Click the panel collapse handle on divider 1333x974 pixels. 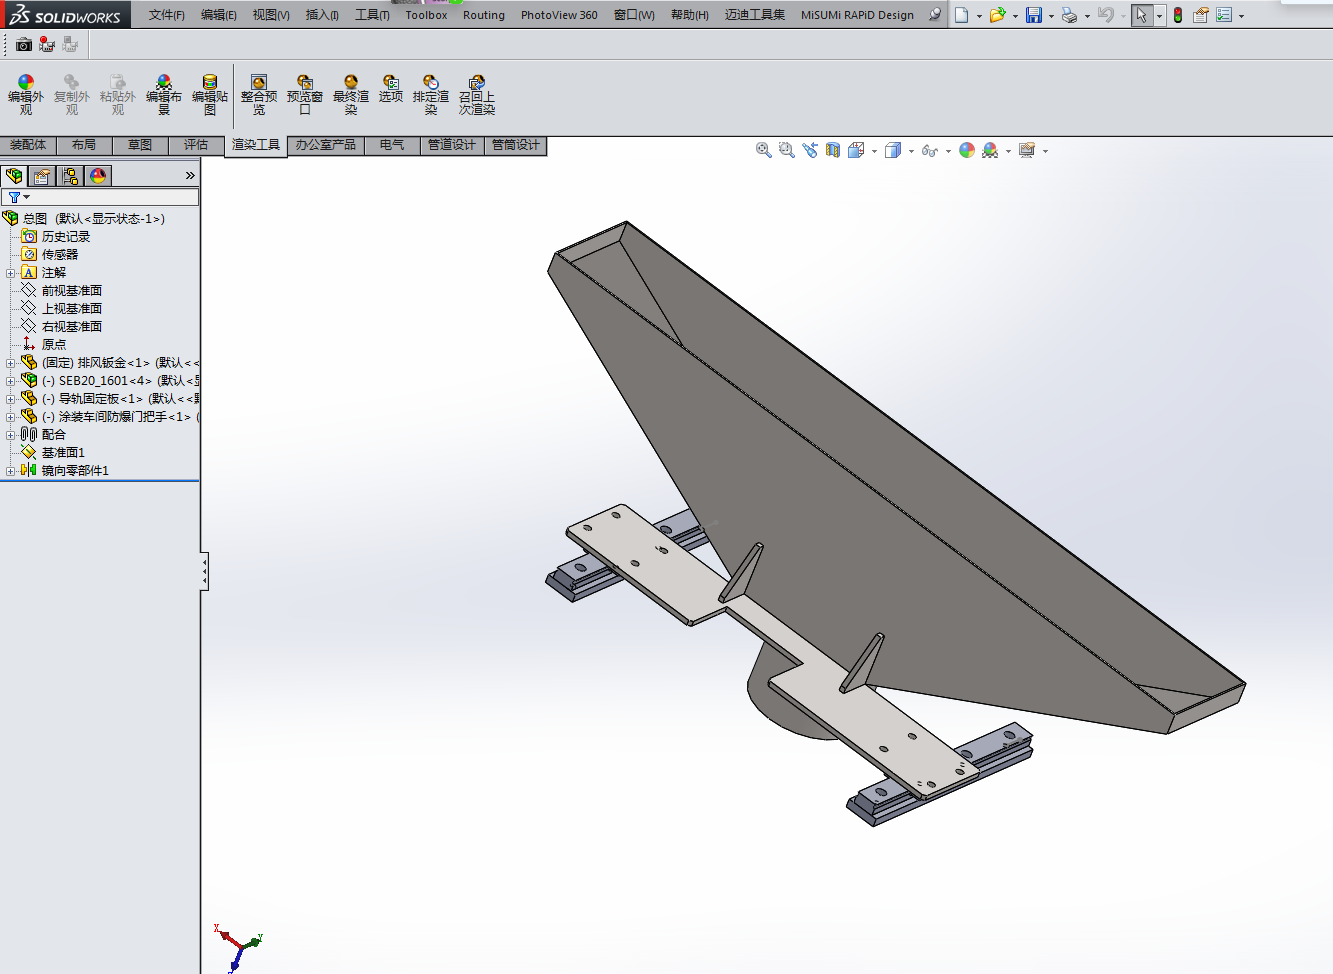tap(204, 571)
